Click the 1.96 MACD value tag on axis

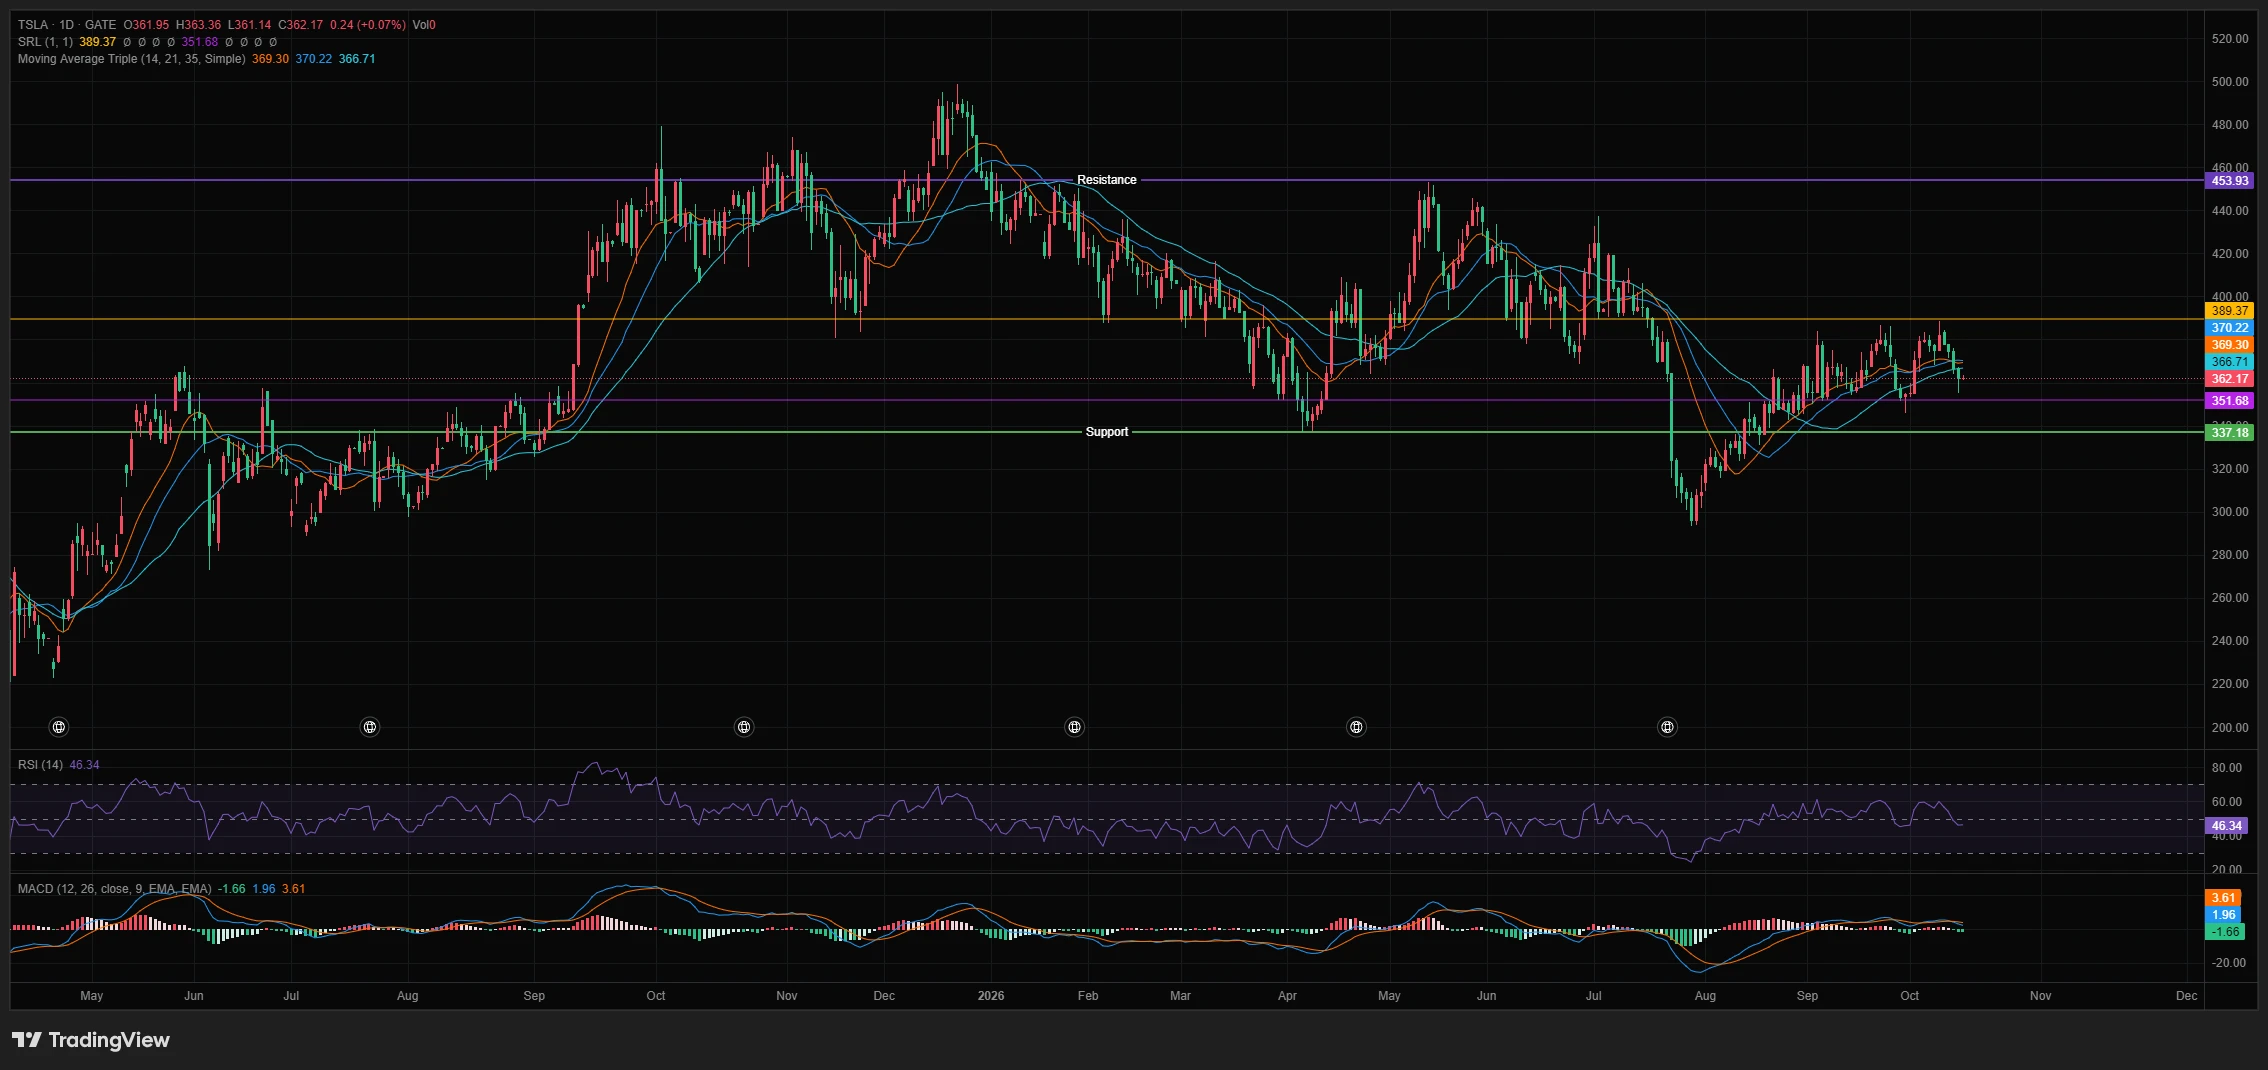coord(2224,915)
